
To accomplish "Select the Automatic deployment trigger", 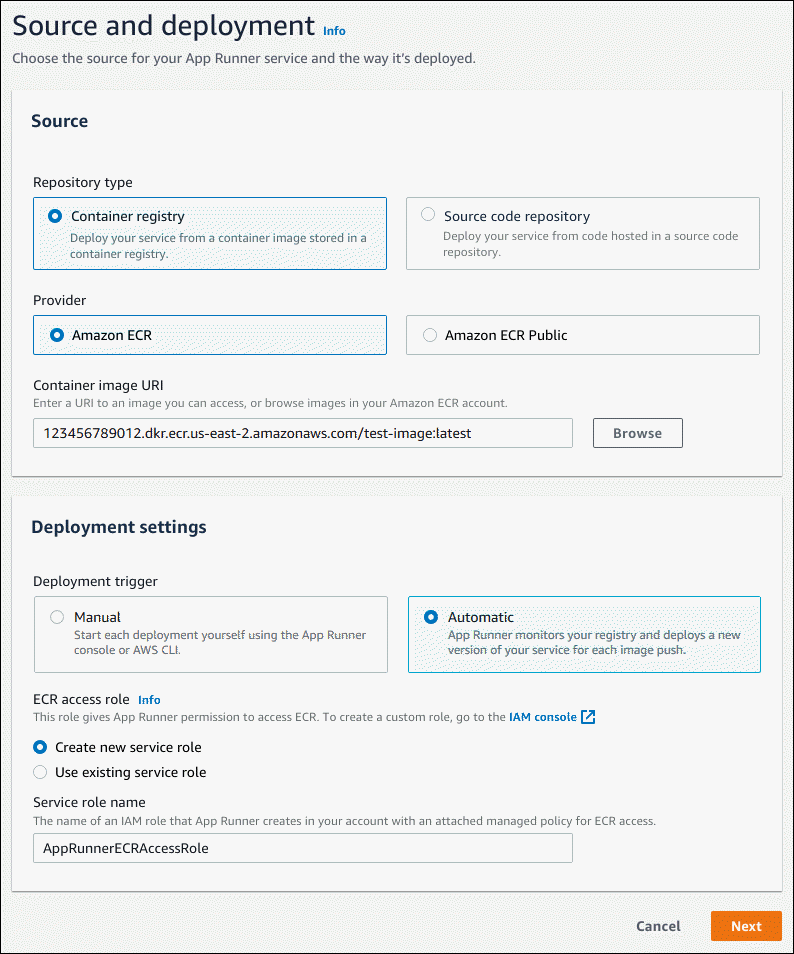I will pos(431,616).
